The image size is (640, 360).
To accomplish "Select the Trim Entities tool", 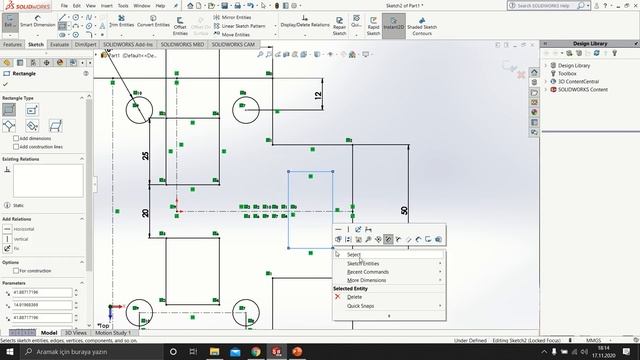I will point(122,21).
